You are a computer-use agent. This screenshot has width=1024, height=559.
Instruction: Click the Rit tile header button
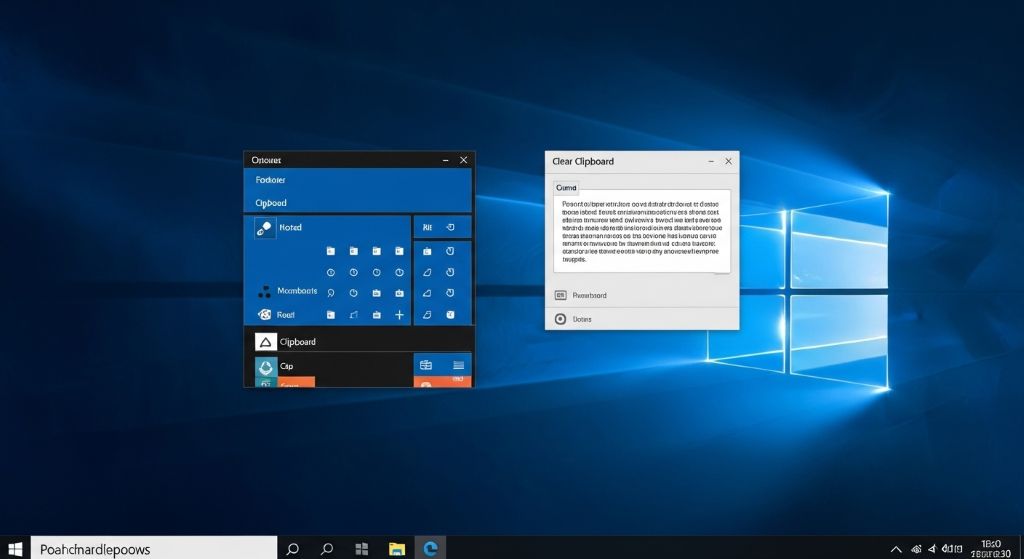click(x=428, y=227)
